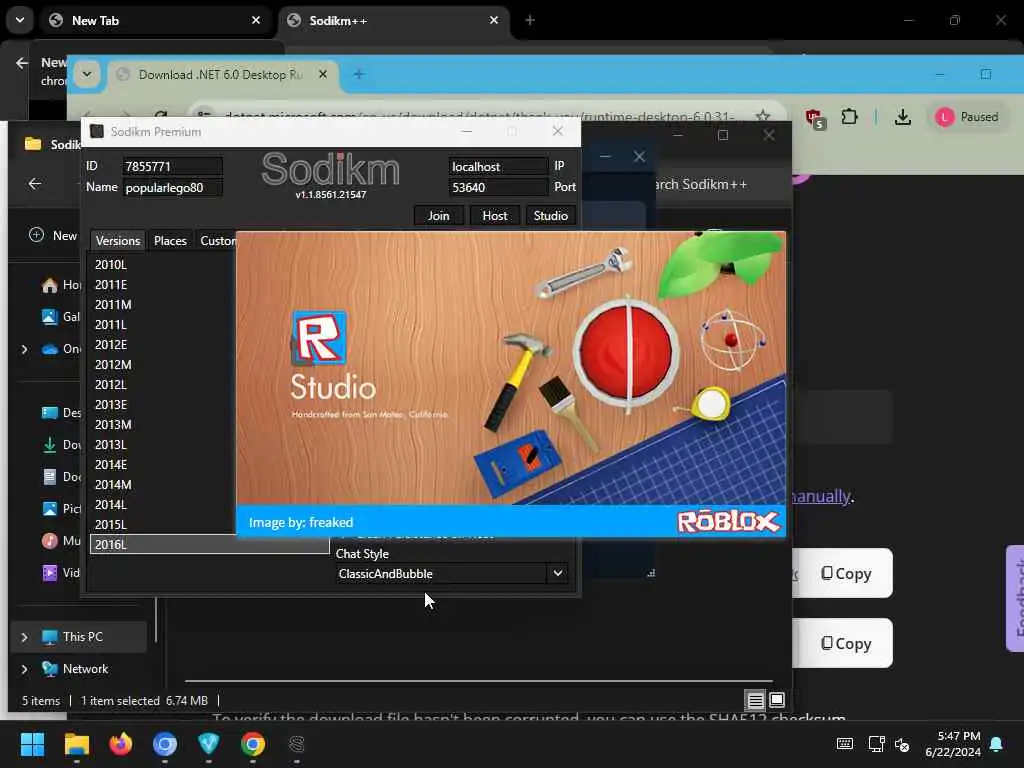Open Documents folder in File Explorer sidebar

point(61,477)
